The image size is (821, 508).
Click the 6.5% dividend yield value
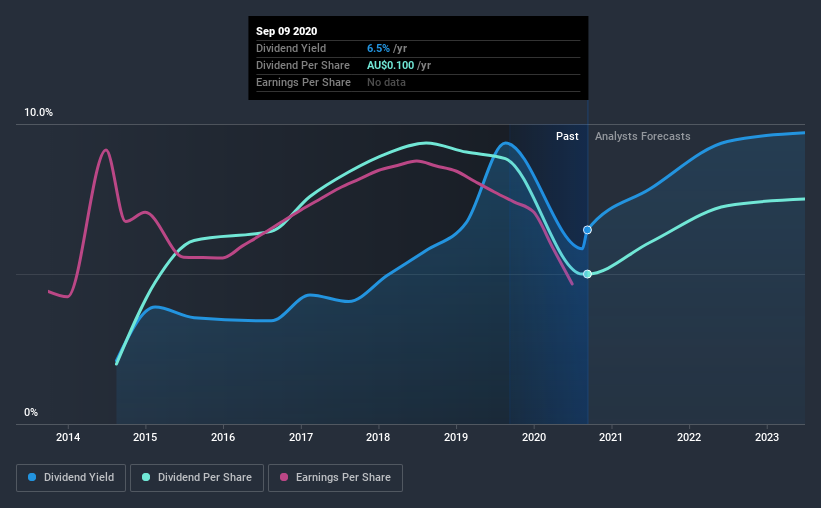[378, 48]
